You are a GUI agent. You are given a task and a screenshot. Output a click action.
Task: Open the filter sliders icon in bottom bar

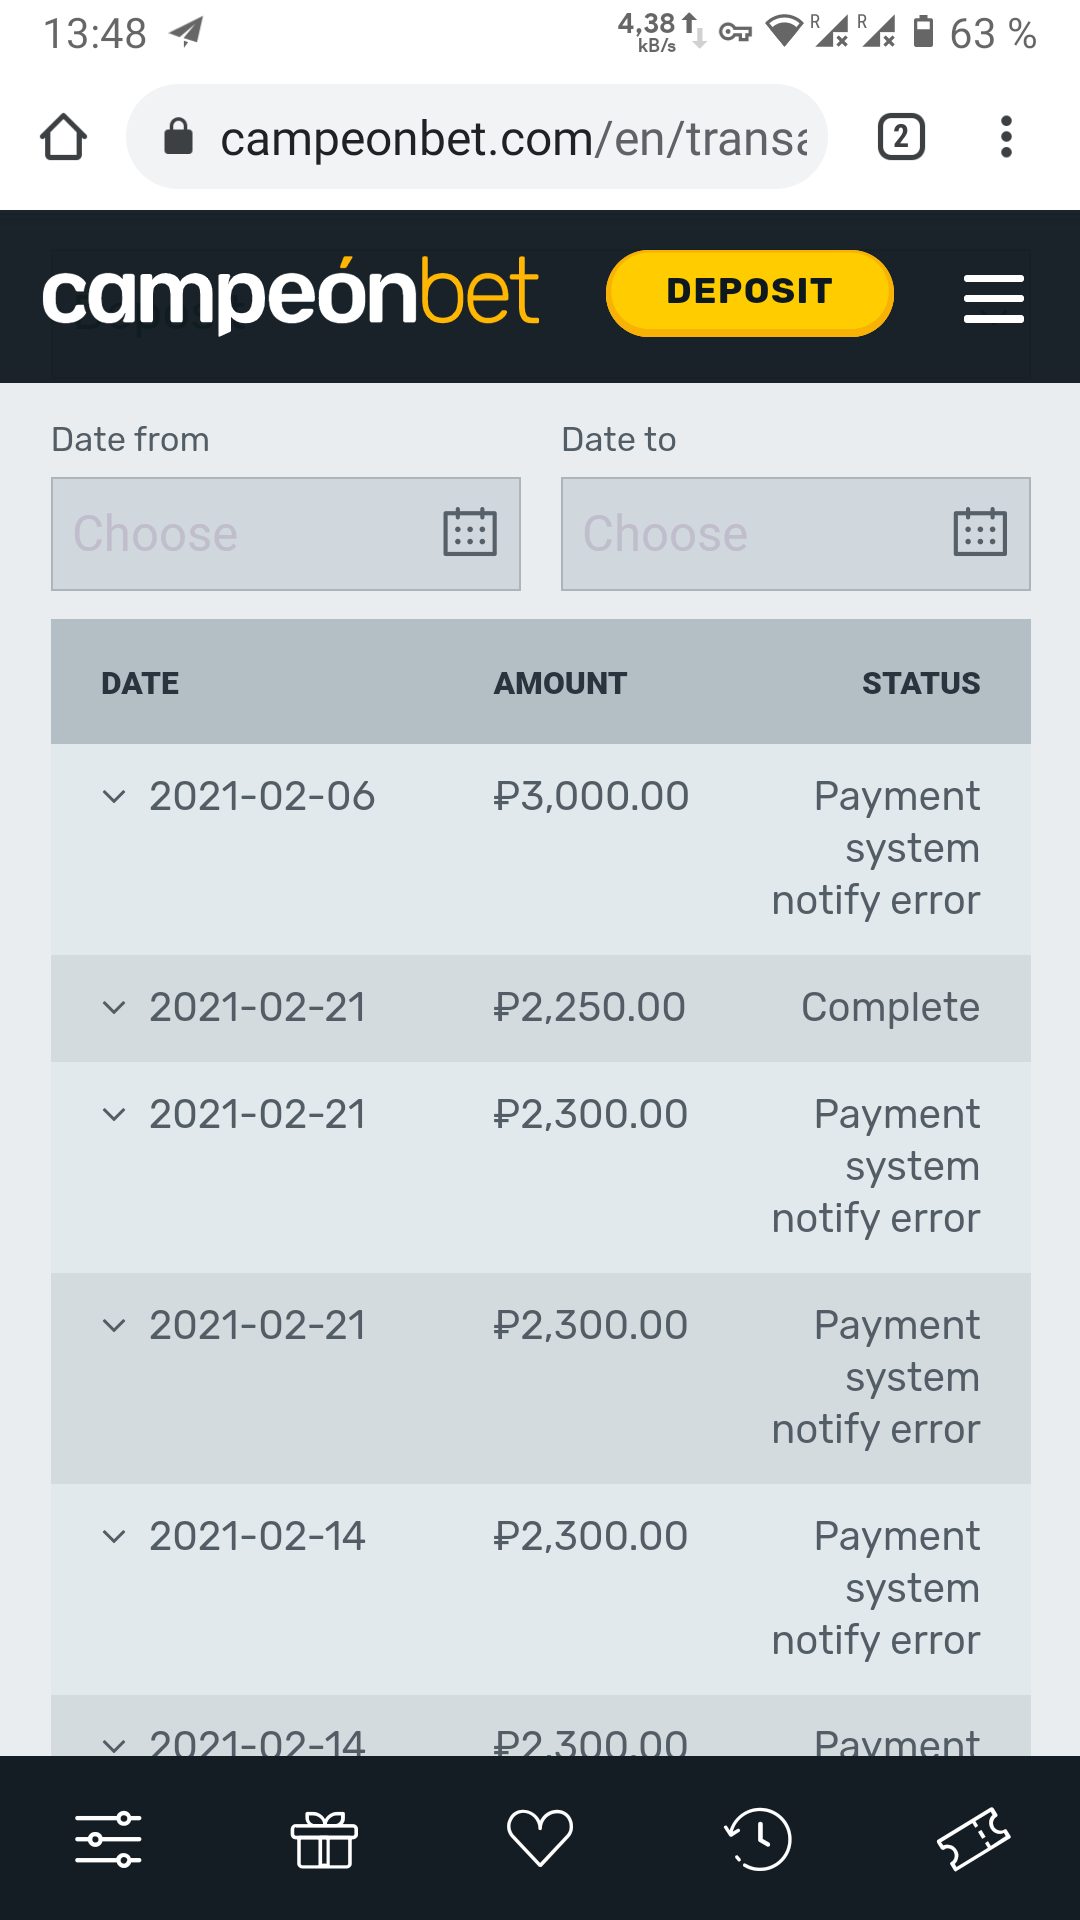tap(108, 1839)
